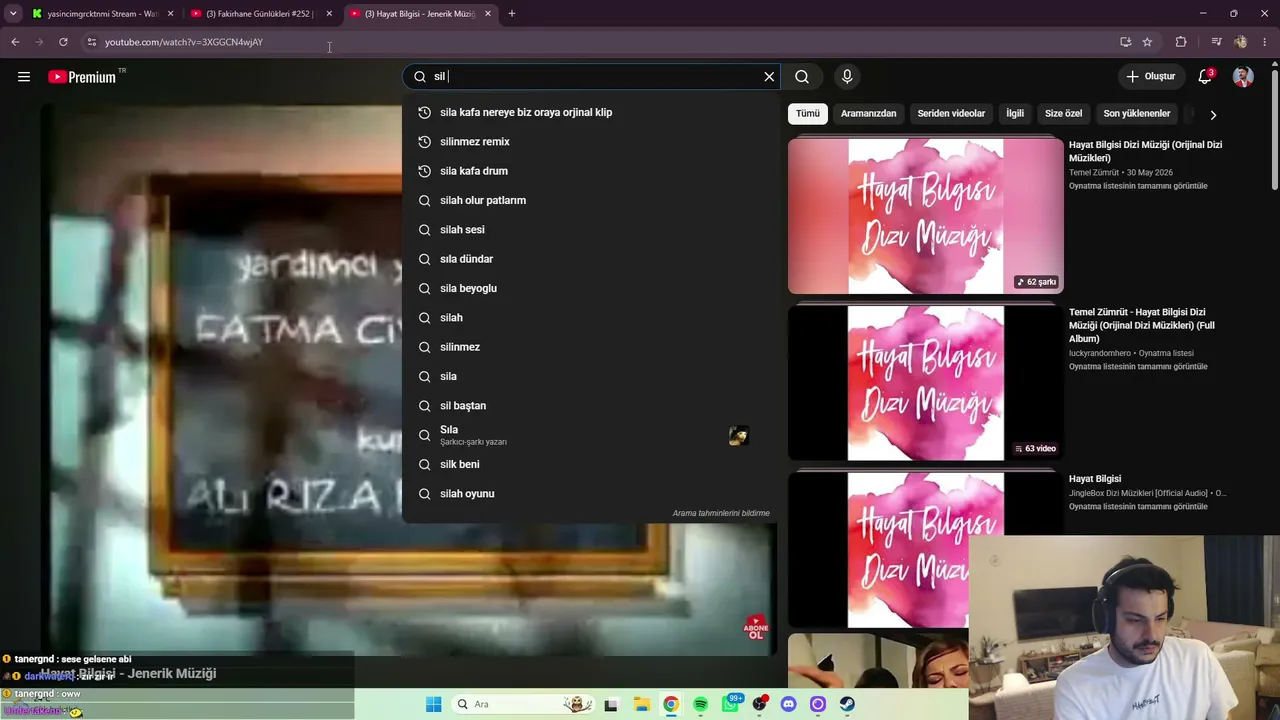Open the Chrome three-dot menu
The width and height of the screenshot is (1280, 720).
pyautogui.click(x=1265, y=42)
